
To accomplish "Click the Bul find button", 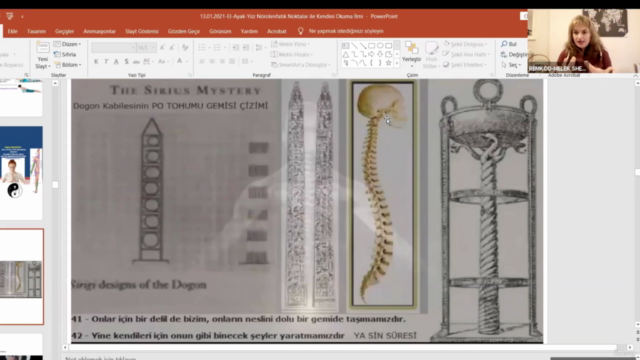I will click(509, 44).
